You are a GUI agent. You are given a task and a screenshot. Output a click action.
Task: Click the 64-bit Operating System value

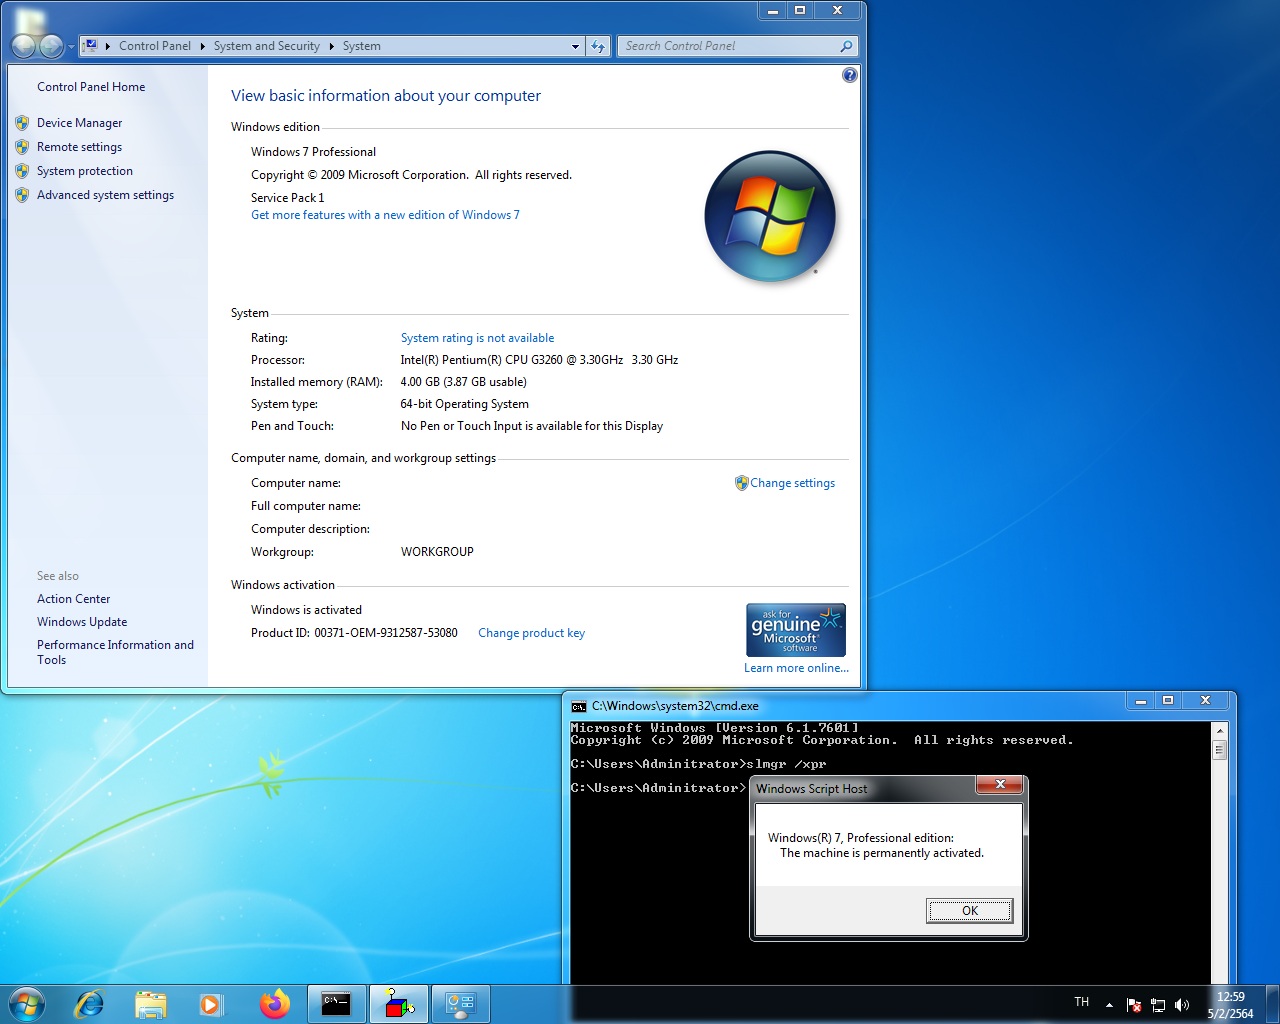tap(465, 404)
